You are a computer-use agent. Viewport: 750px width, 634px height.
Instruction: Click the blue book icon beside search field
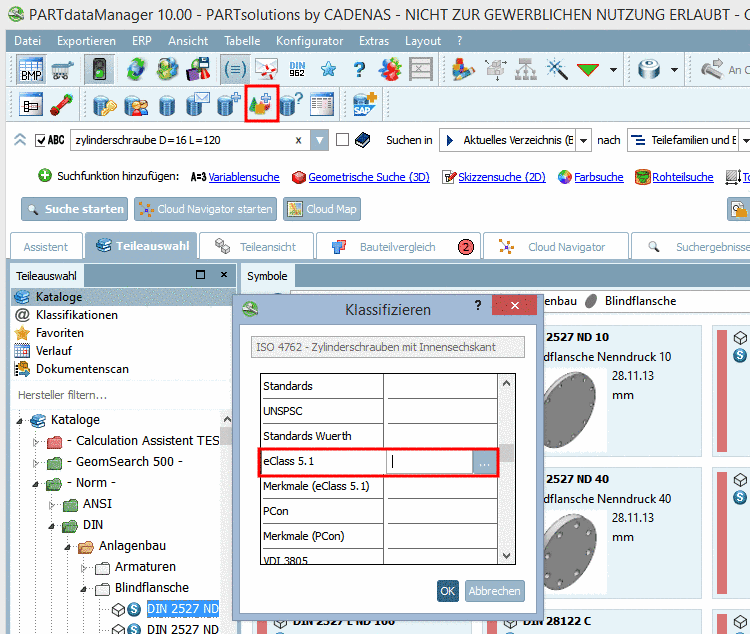click(363, 140)
